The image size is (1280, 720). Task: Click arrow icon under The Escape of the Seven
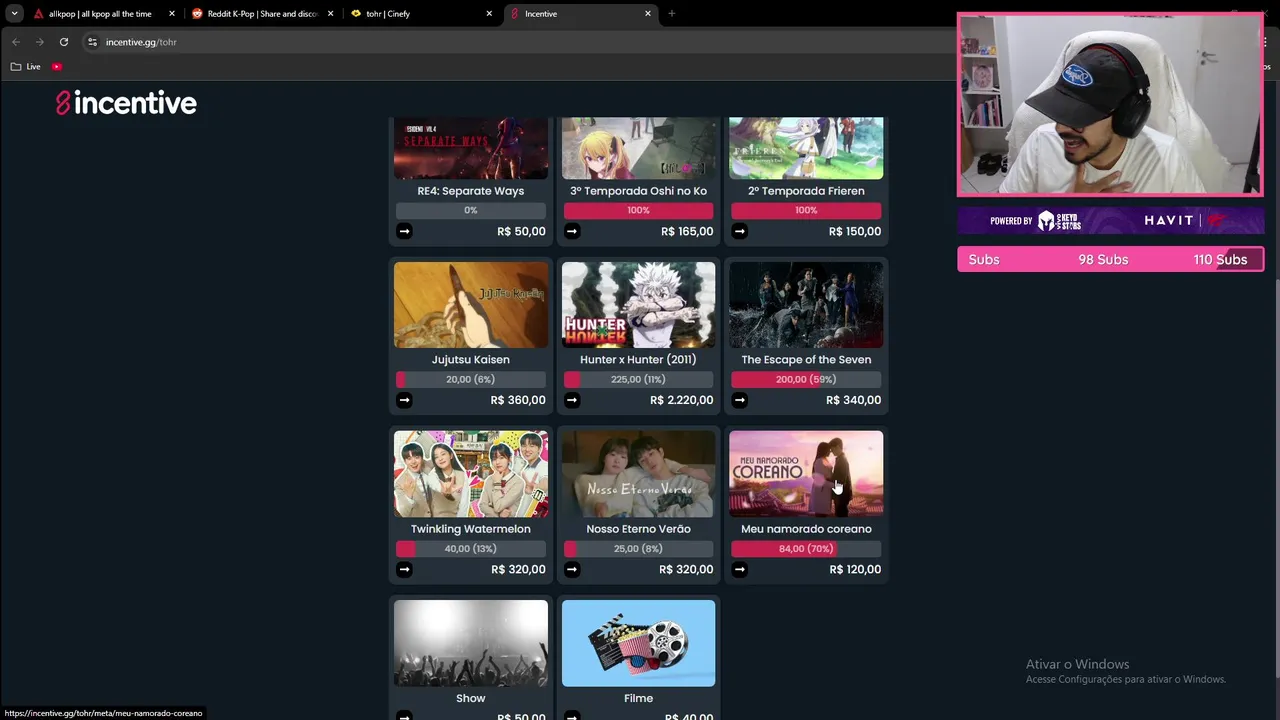(739, 400)
